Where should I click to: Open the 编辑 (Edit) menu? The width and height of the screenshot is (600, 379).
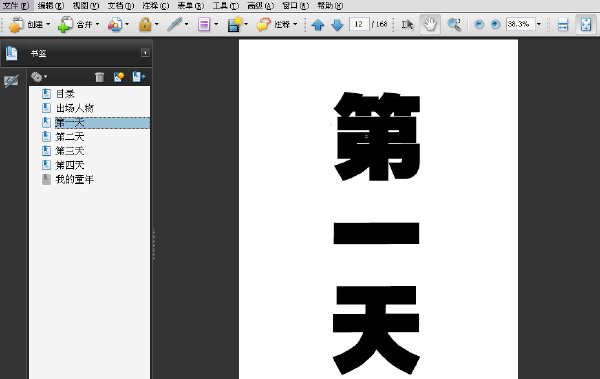(x=51, y=5)
